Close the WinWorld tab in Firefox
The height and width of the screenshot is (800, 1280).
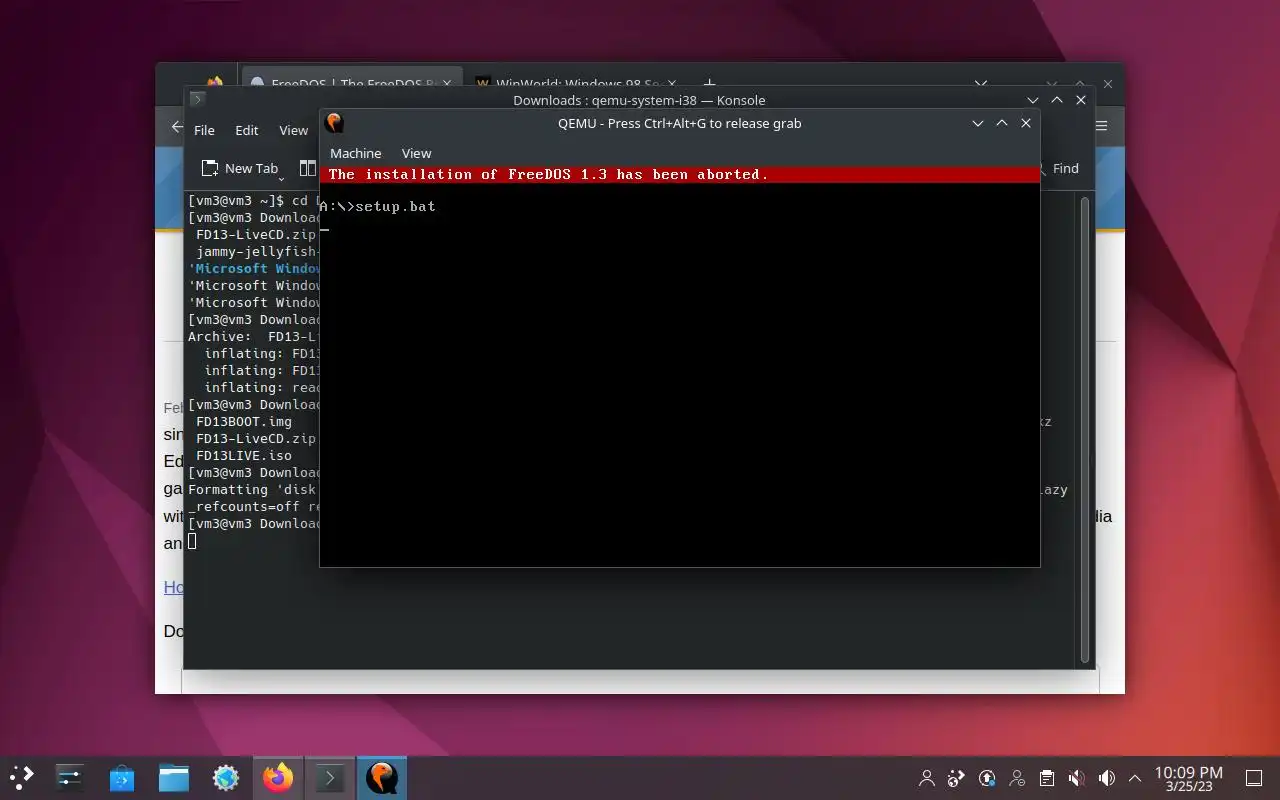point(672,84)
